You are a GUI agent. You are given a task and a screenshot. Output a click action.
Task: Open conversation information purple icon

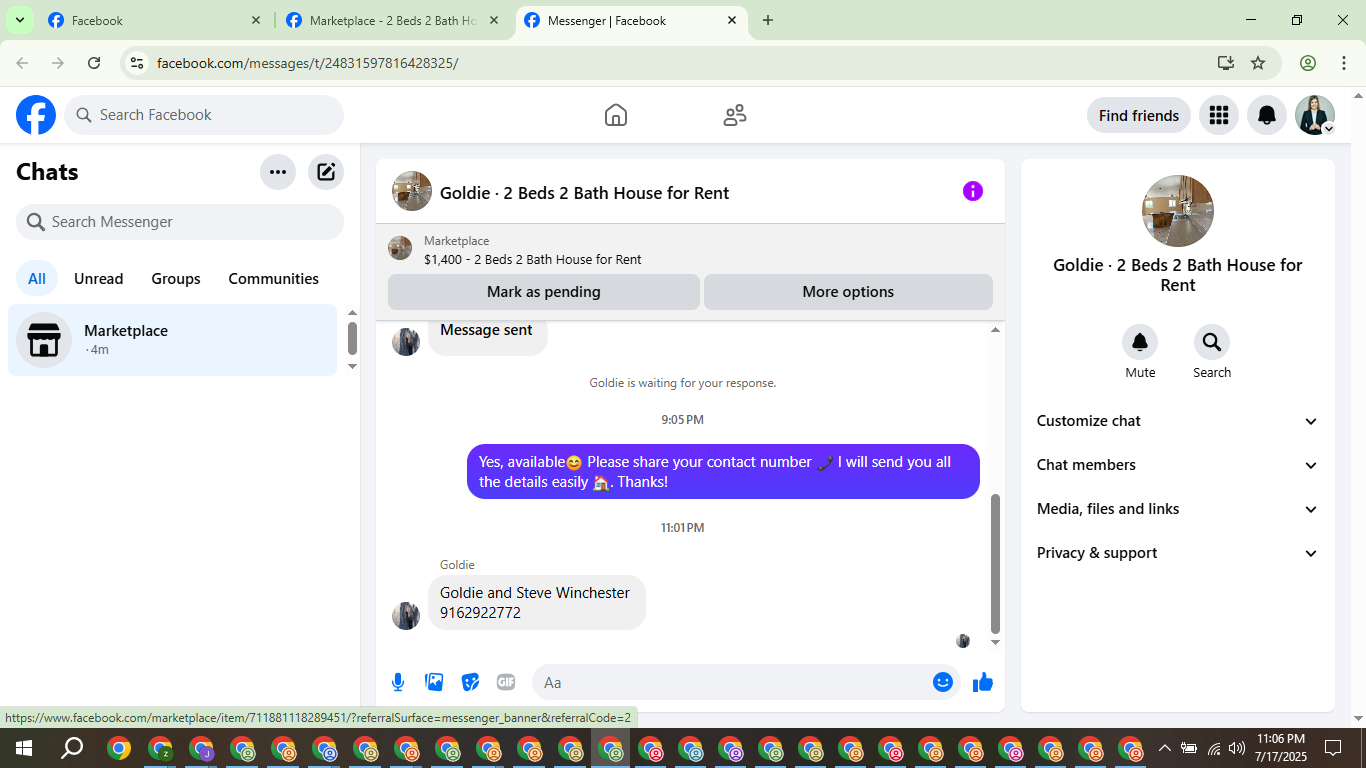[973, 191]
